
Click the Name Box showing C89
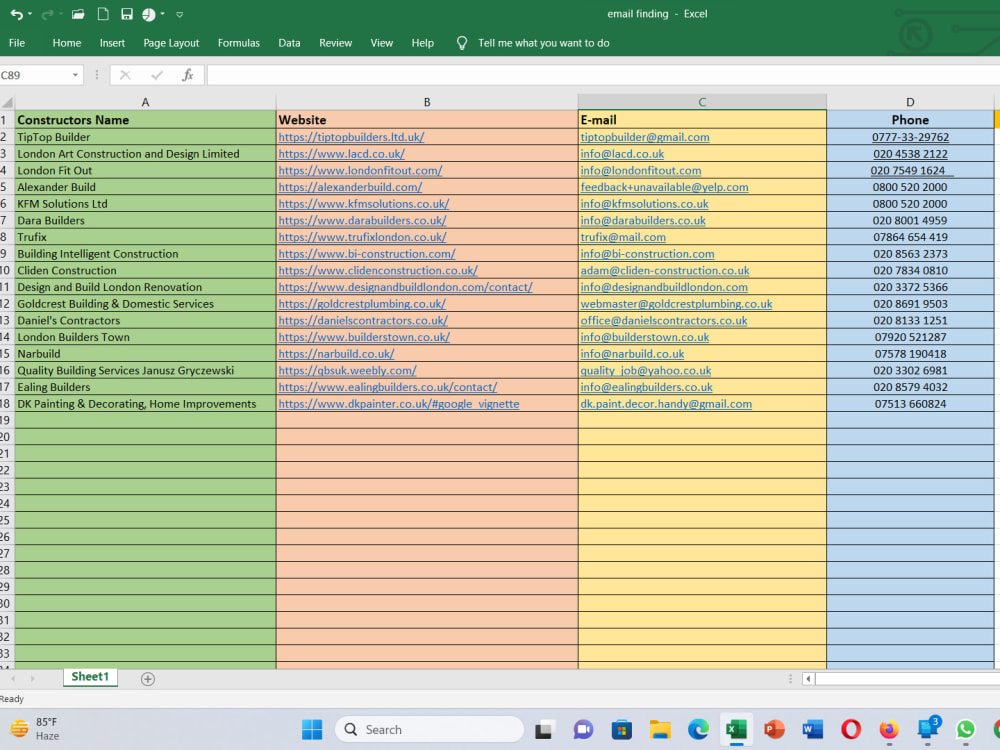(35, 75)
